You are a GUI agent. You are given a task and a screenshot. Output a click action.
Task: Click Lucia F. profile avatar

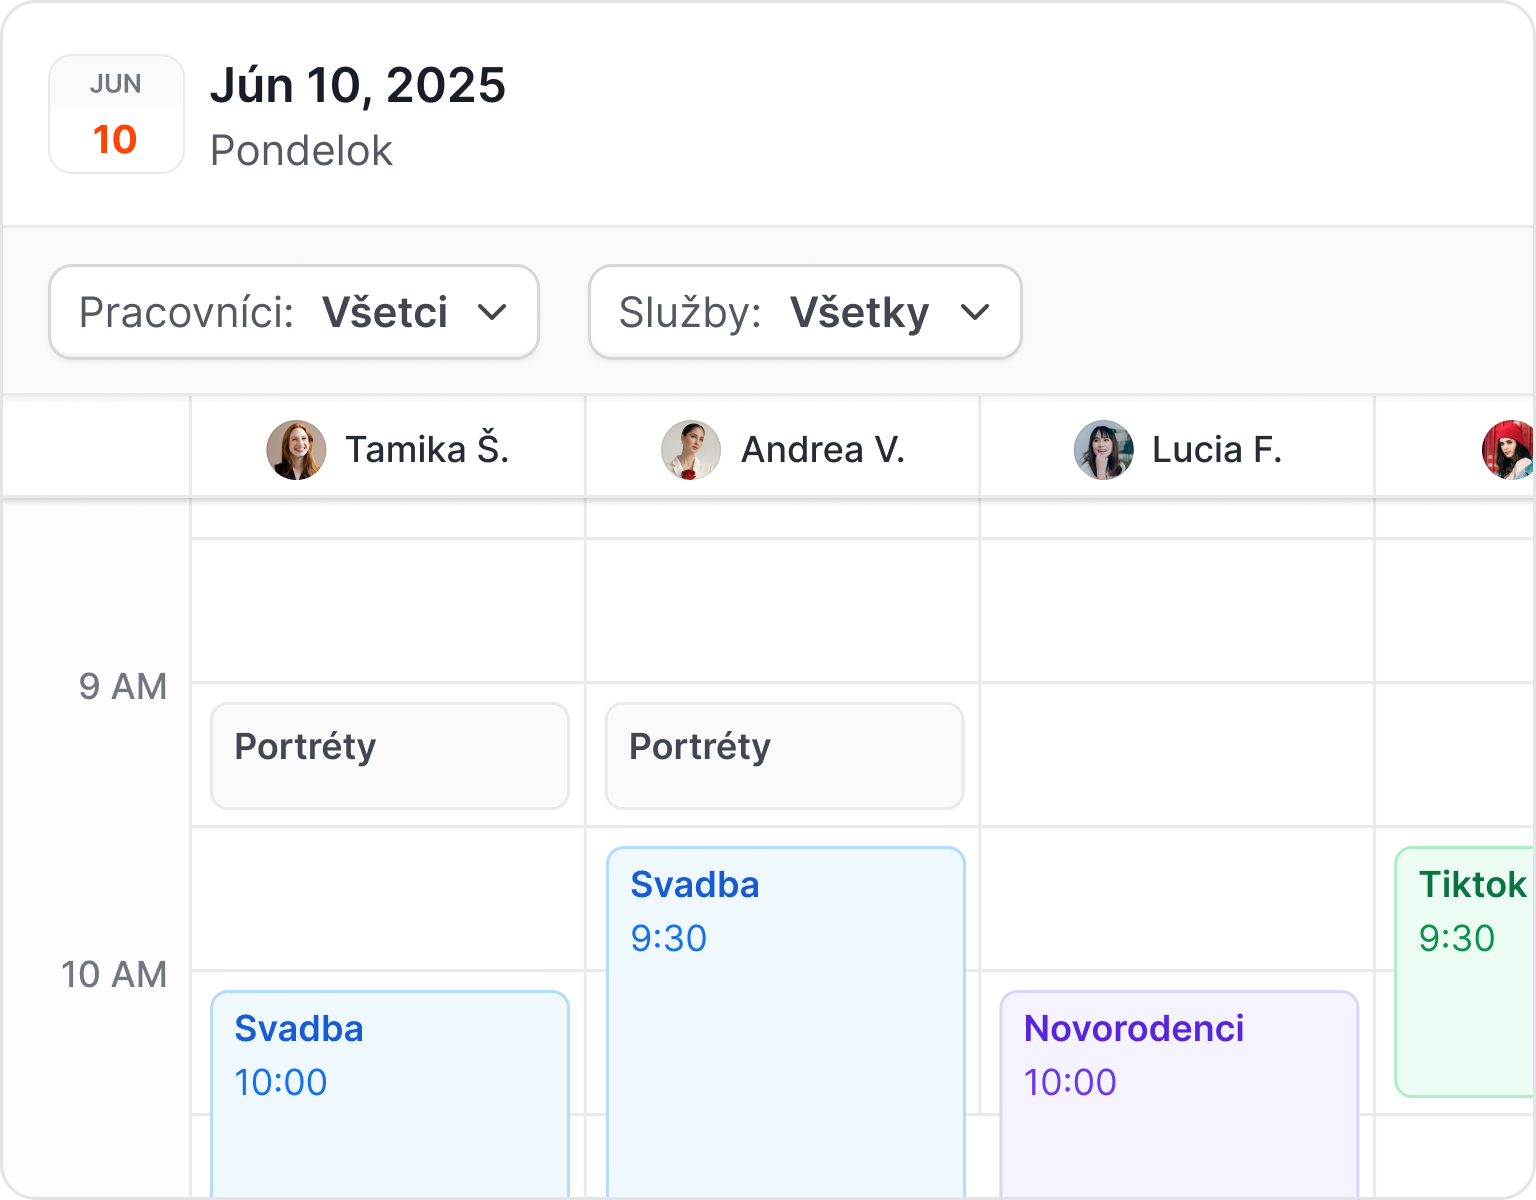(1103, 450)
